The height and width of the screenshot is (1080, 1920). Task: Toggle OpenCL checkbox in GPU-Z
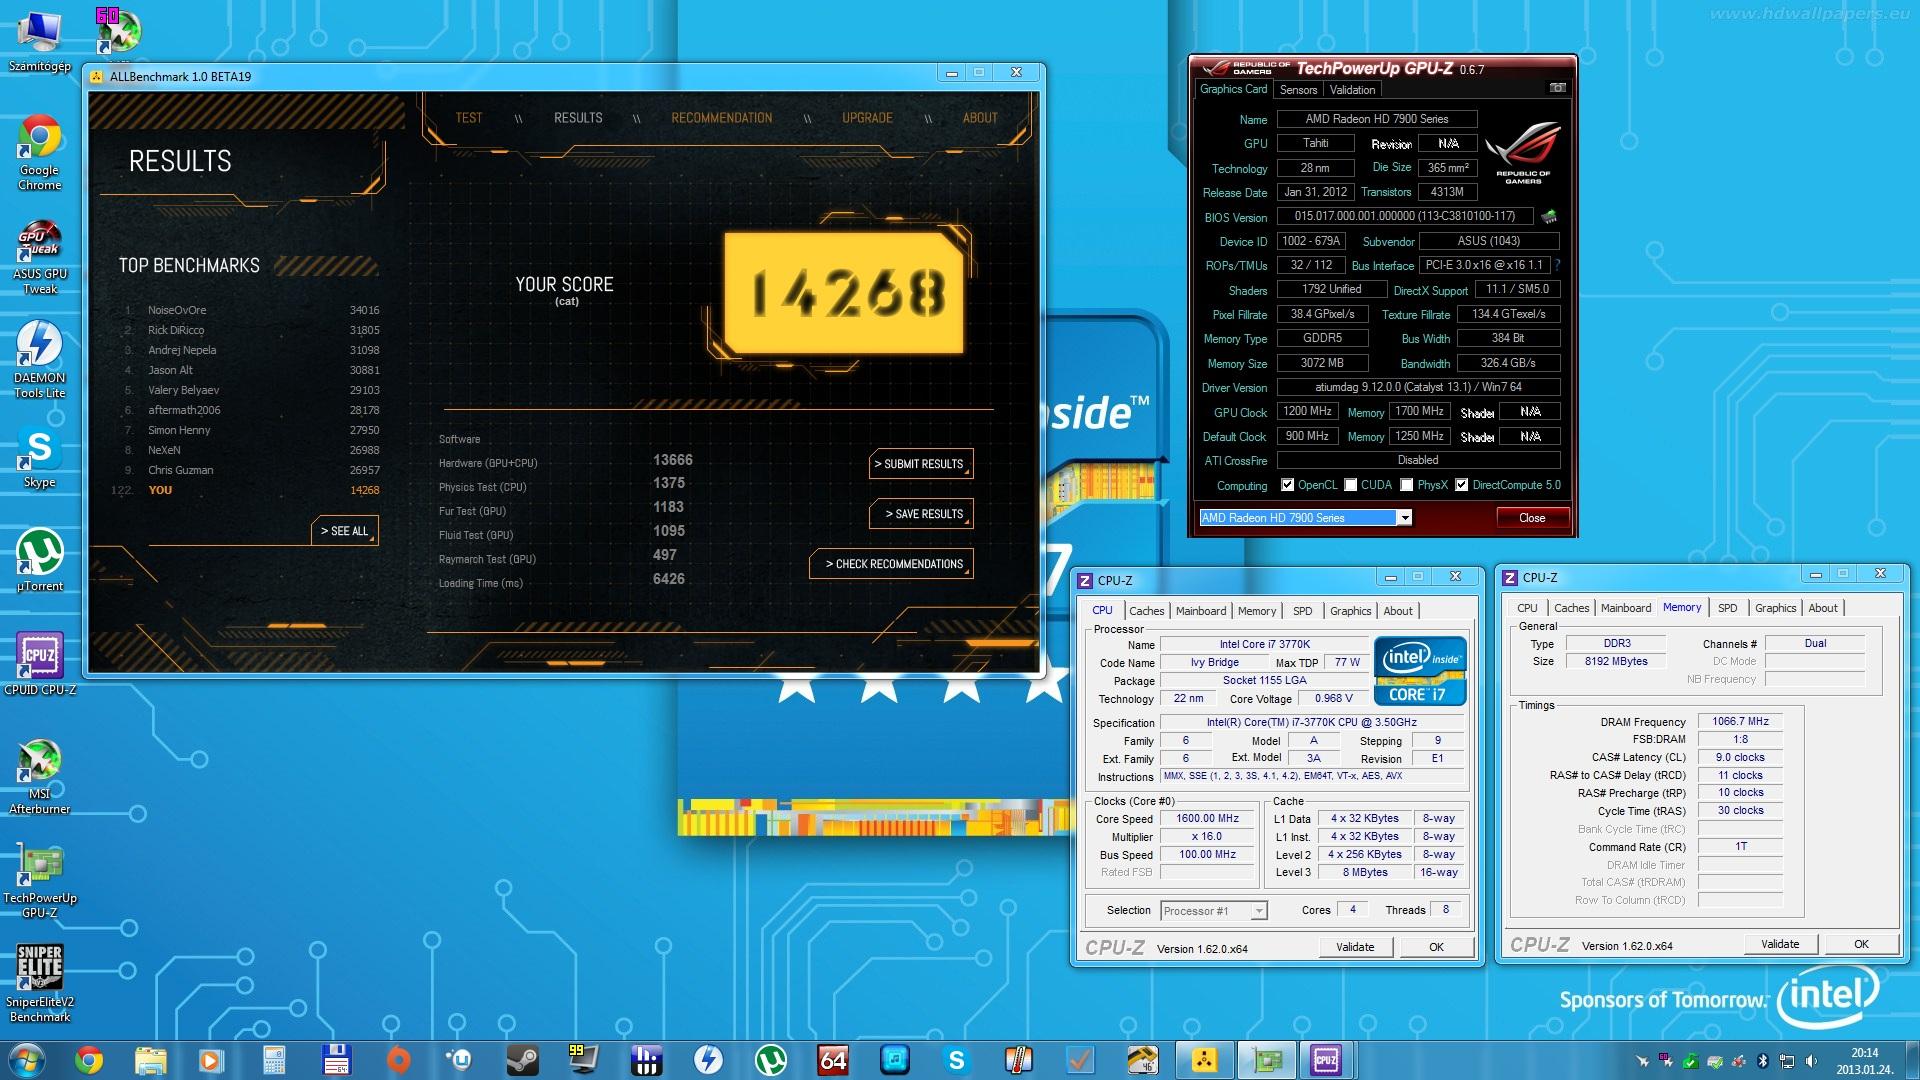pos(1288,485)
